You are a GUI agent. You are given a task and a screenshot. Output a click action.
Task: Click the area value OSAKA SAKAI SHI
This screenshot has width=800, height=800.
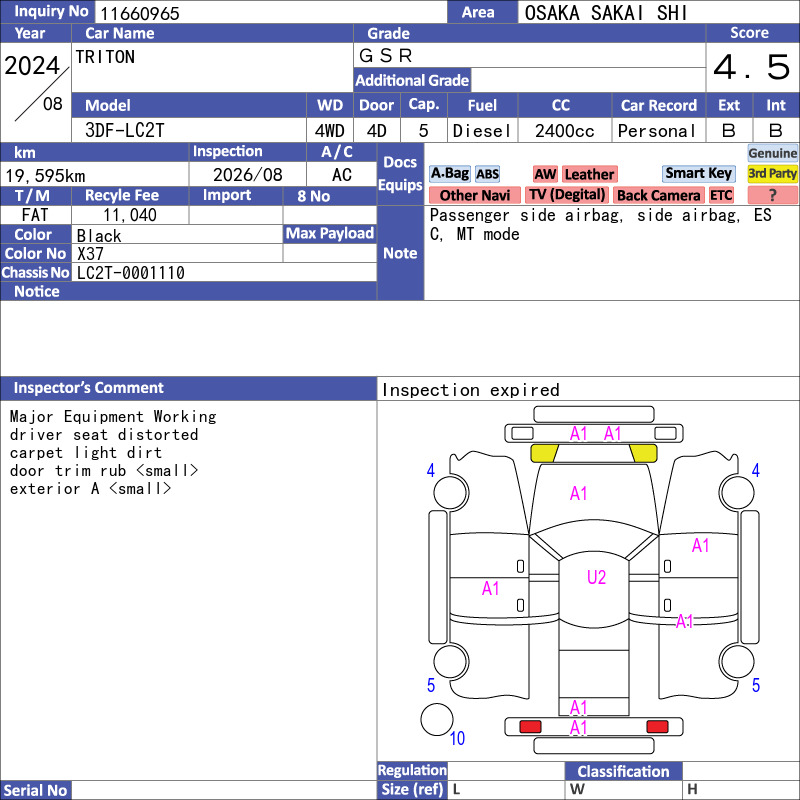(x=606, y=13)
